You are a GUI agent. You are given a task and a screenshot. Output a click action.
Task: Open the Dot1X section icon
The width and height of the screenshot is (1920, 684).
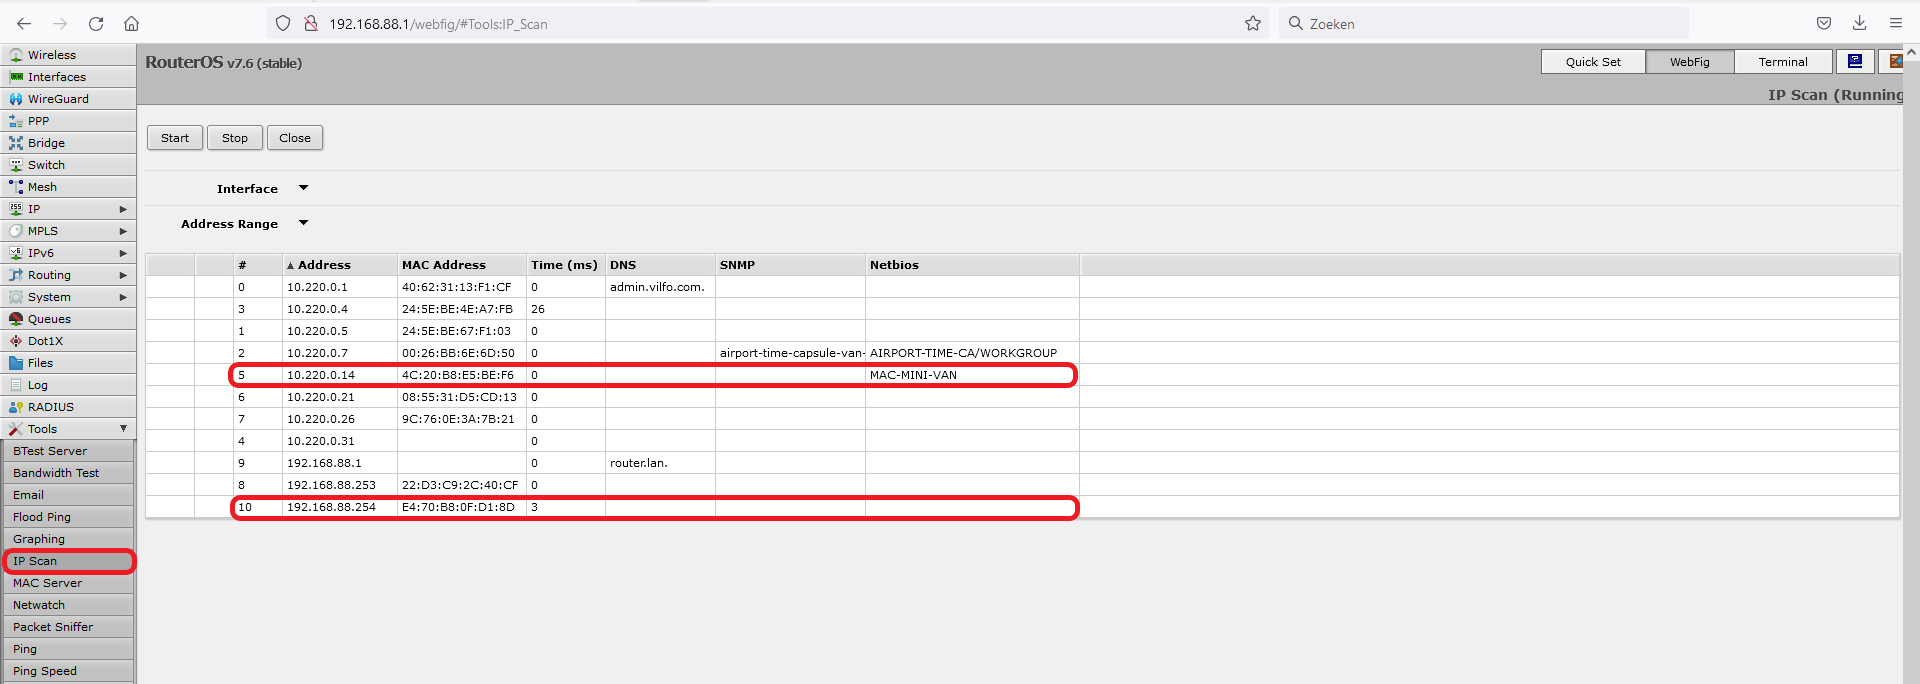click(16, 341)
